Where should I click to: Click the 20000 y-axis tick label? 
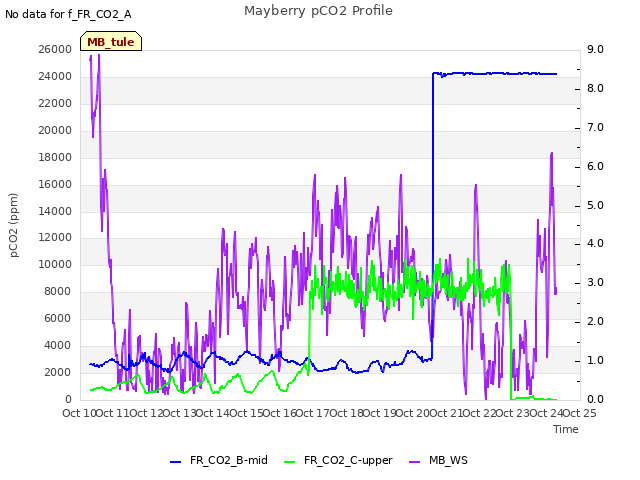(x=55, y=130)
